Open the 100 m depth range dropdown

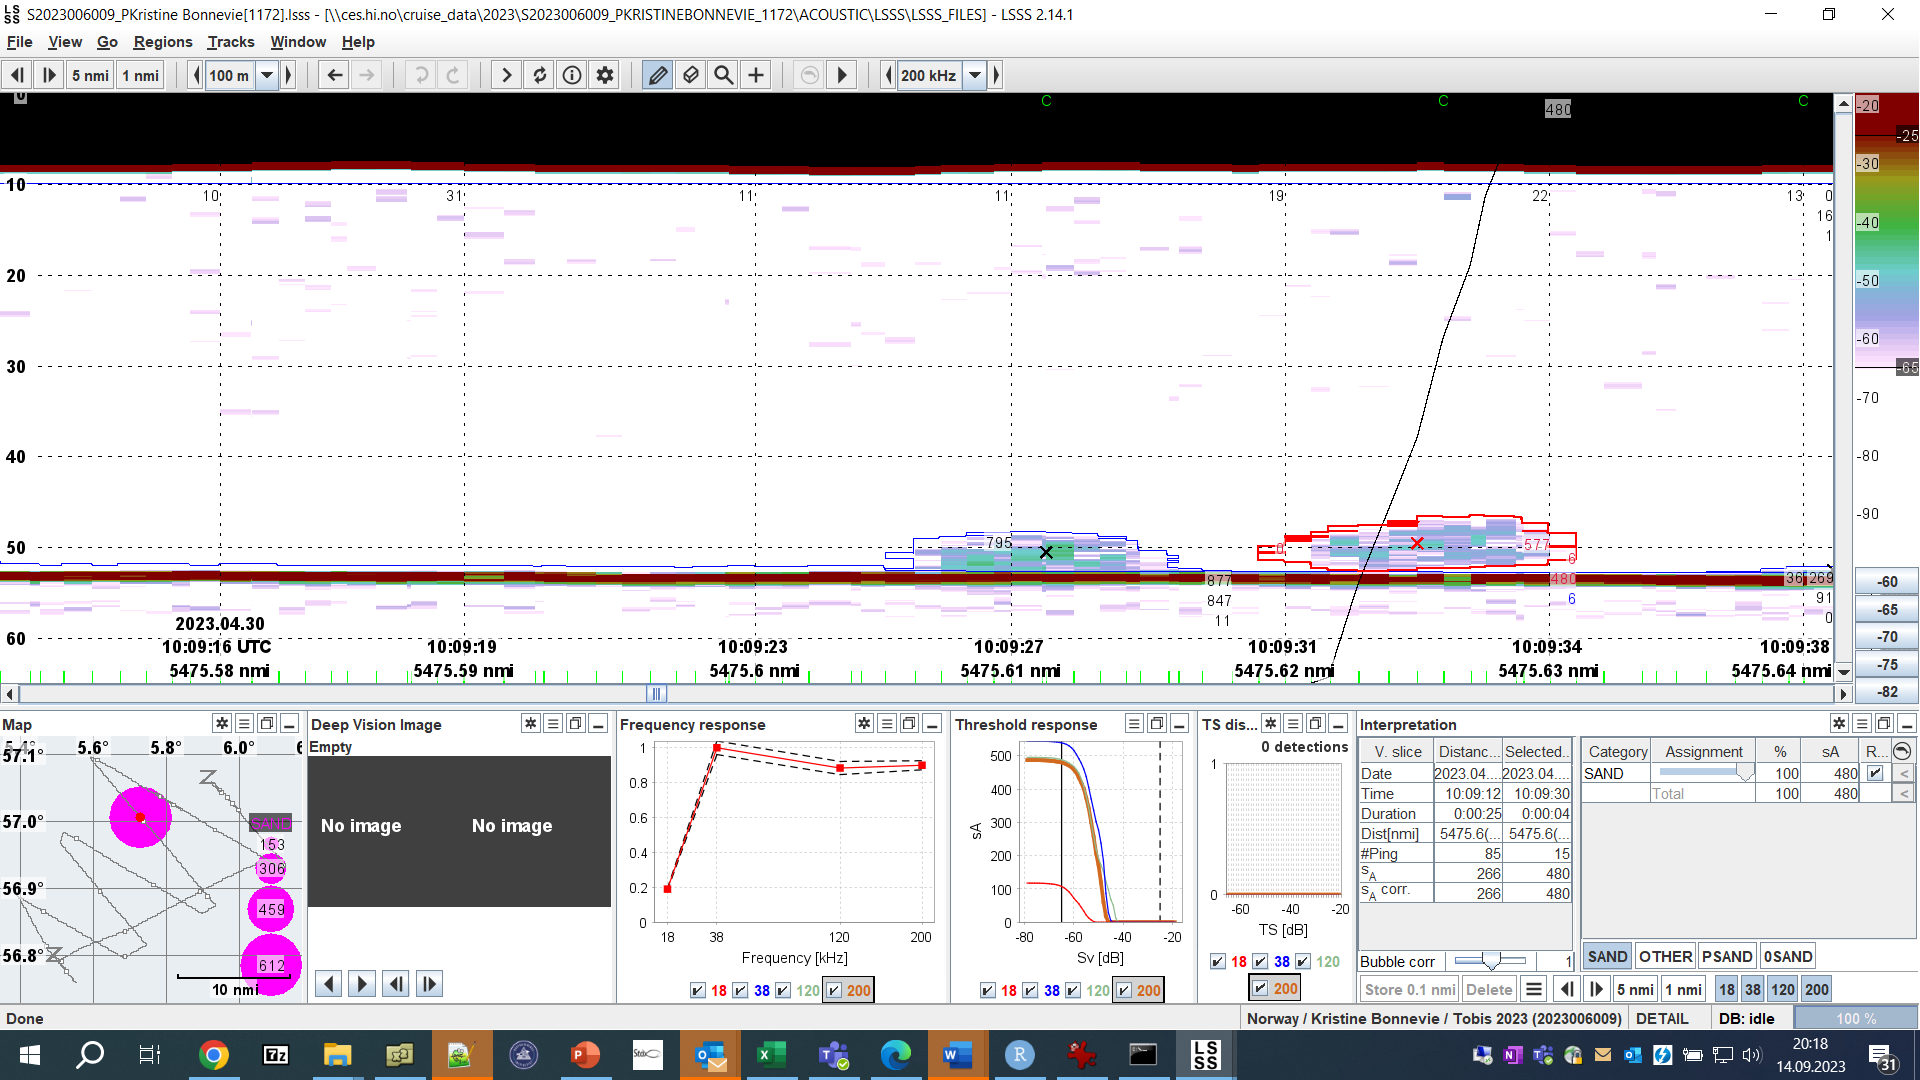(x=267, y=75)
